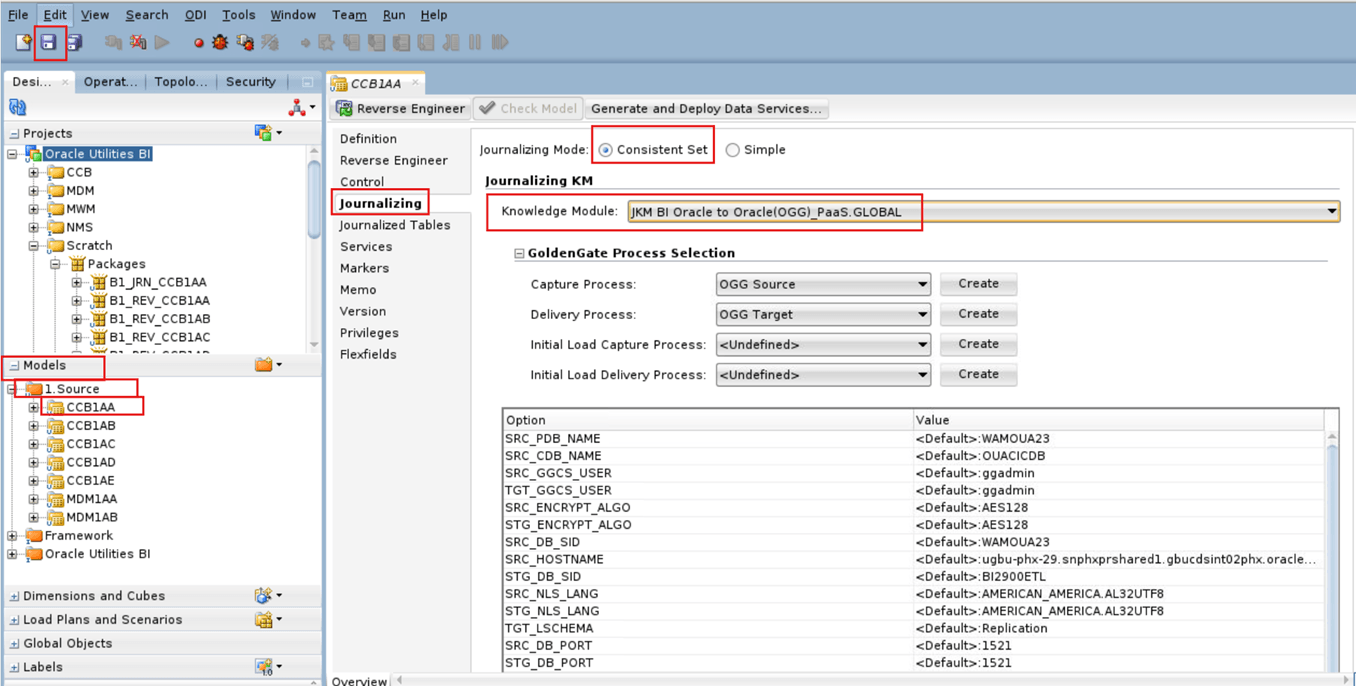Viewport: 1356px width, 686px height.
Task: Select Consistent Set journalizing mode
Action: click(605, 150)
